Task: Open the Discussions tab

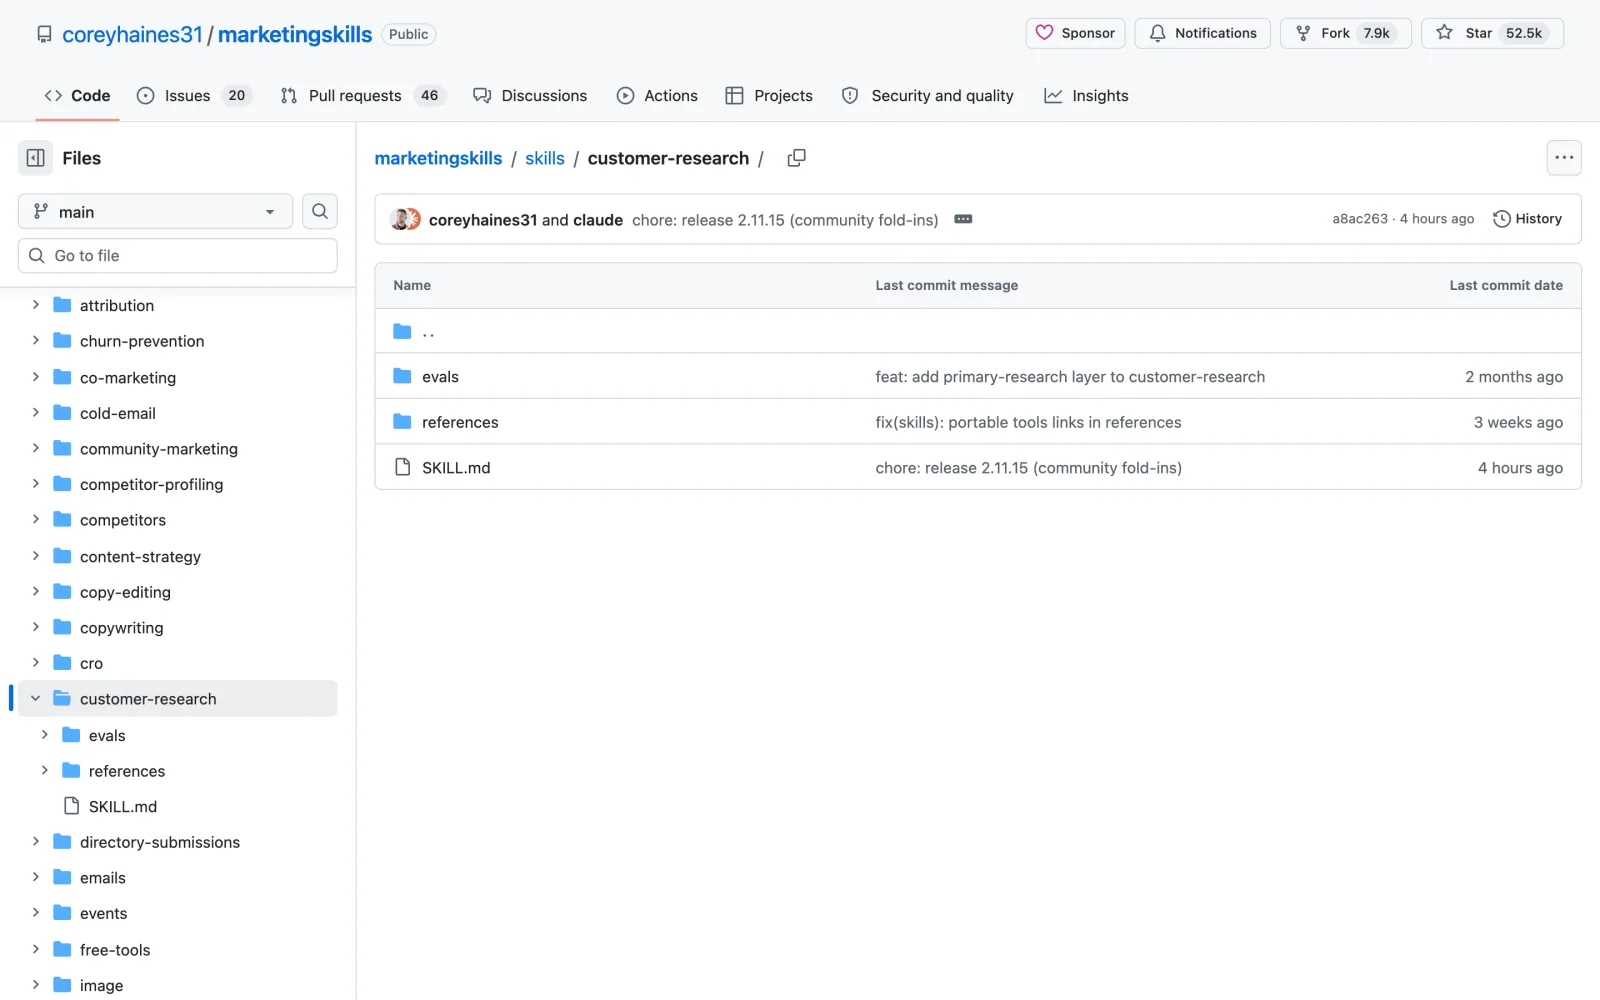Action: click(x=530, y=95)
